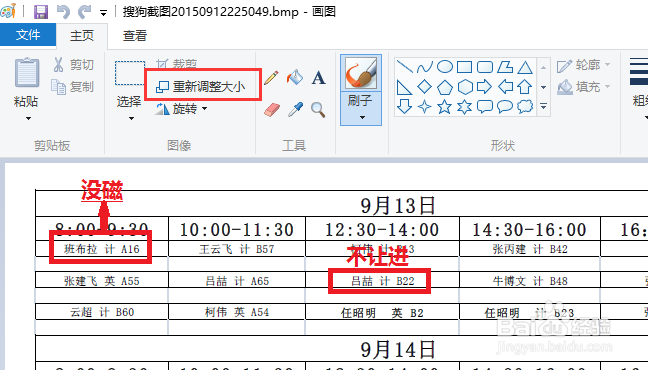Select the Oval callout shape
This screenshot has height=370, width=648.
505,107
